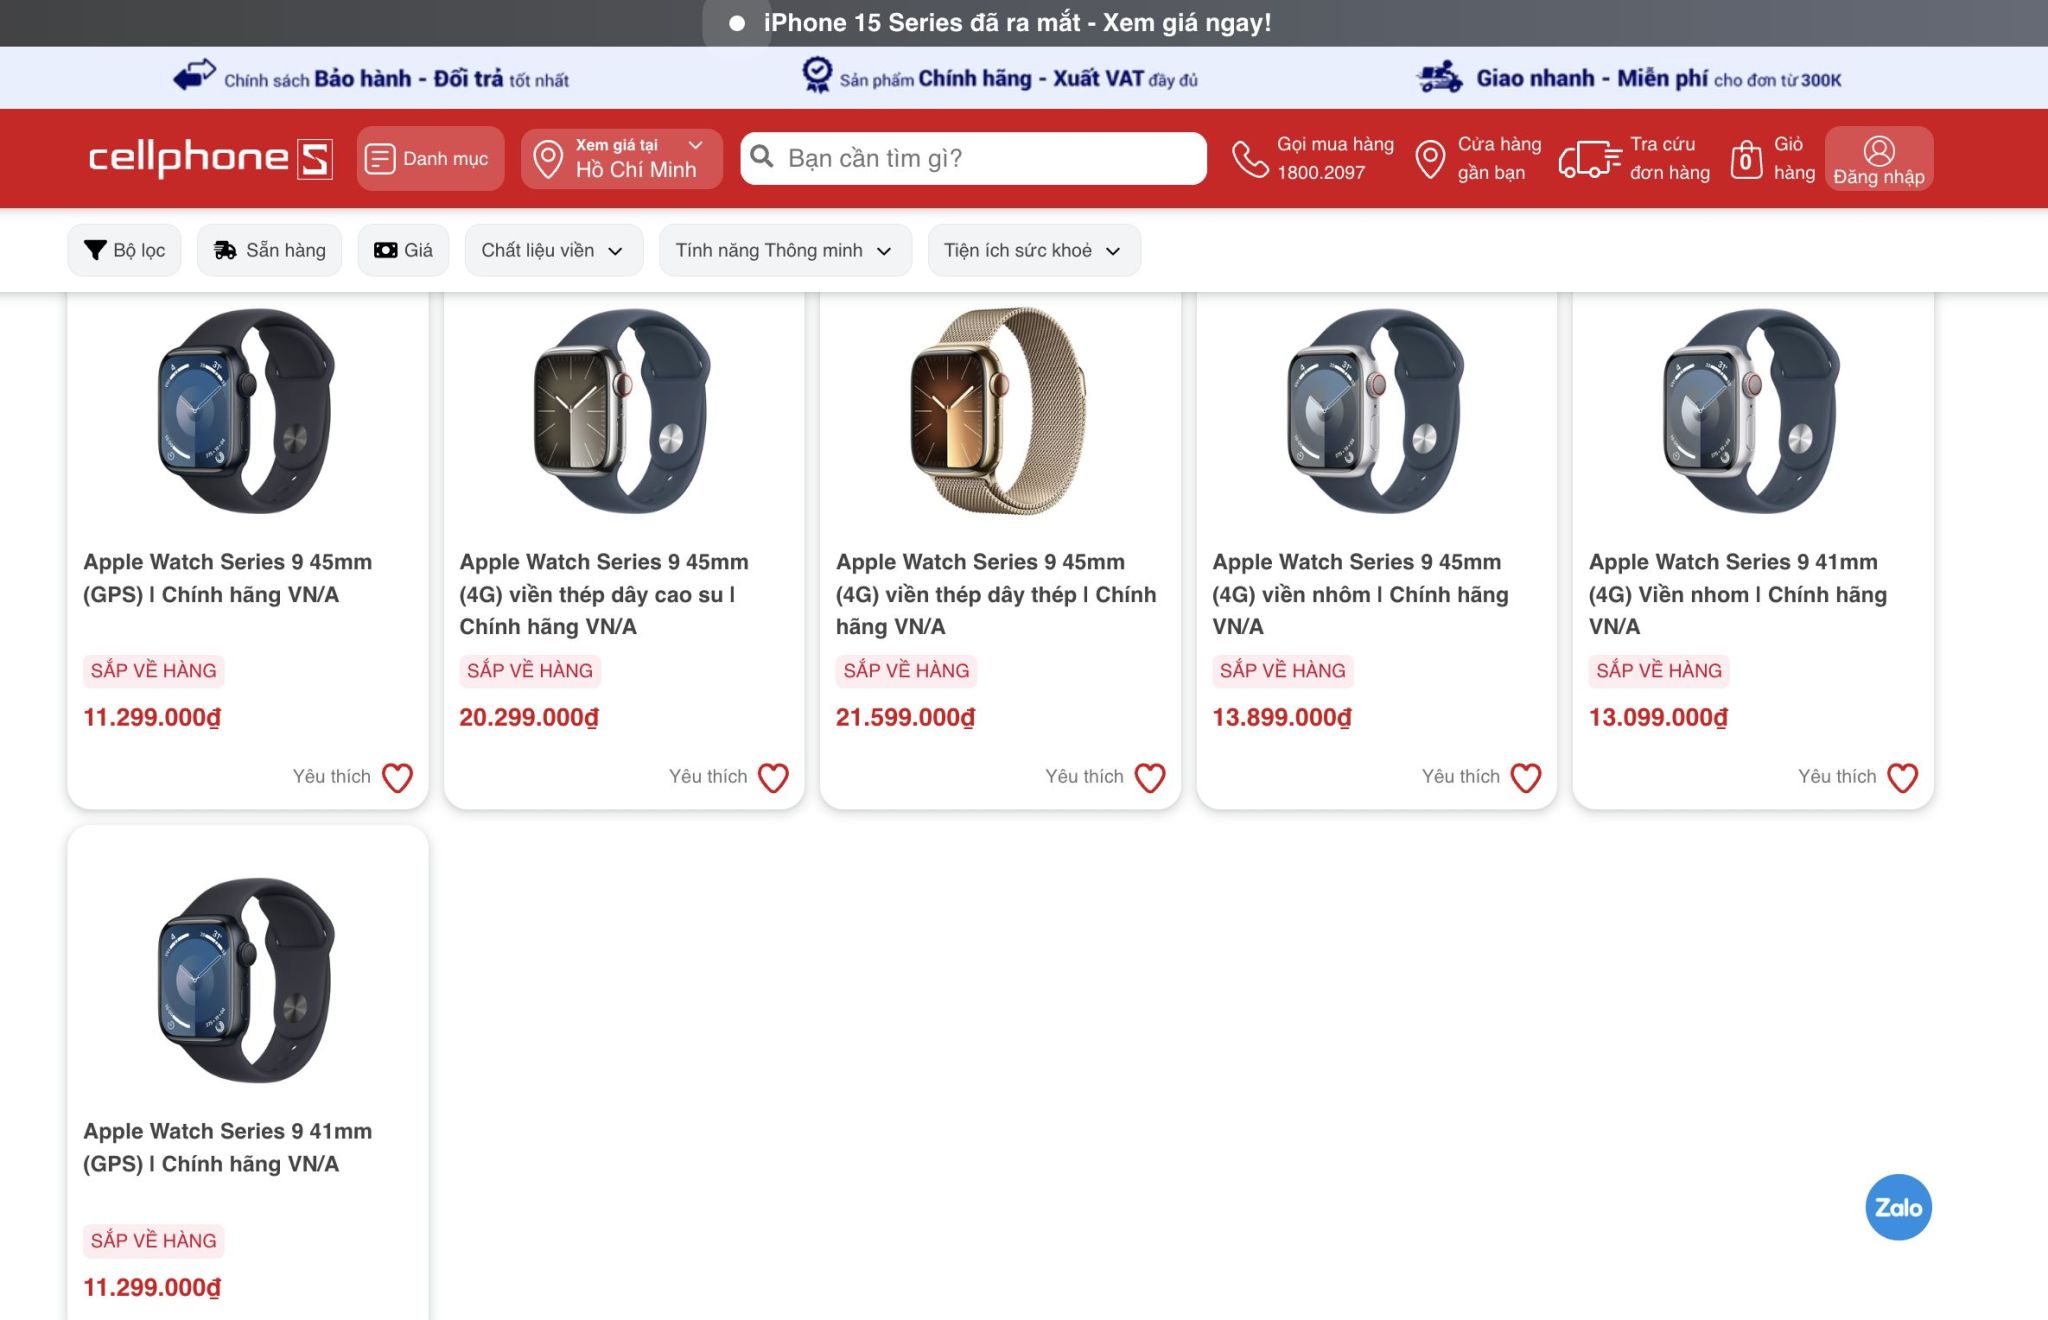The width and height of the screenshot is (2048, 1320).
Task: Toggle heart on 21.599.000đ steel band watch
Action: (1150, 777)
